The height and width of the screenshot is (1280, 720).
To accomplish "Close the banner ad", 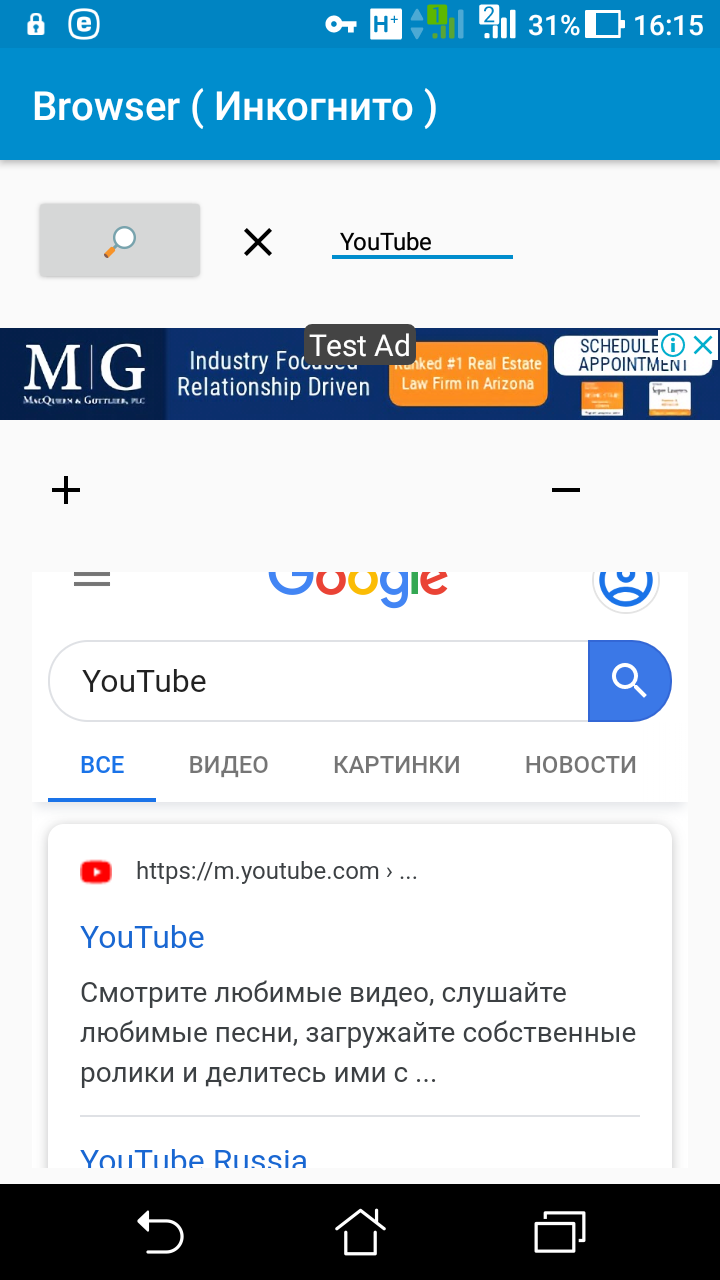I will (704, 345).
